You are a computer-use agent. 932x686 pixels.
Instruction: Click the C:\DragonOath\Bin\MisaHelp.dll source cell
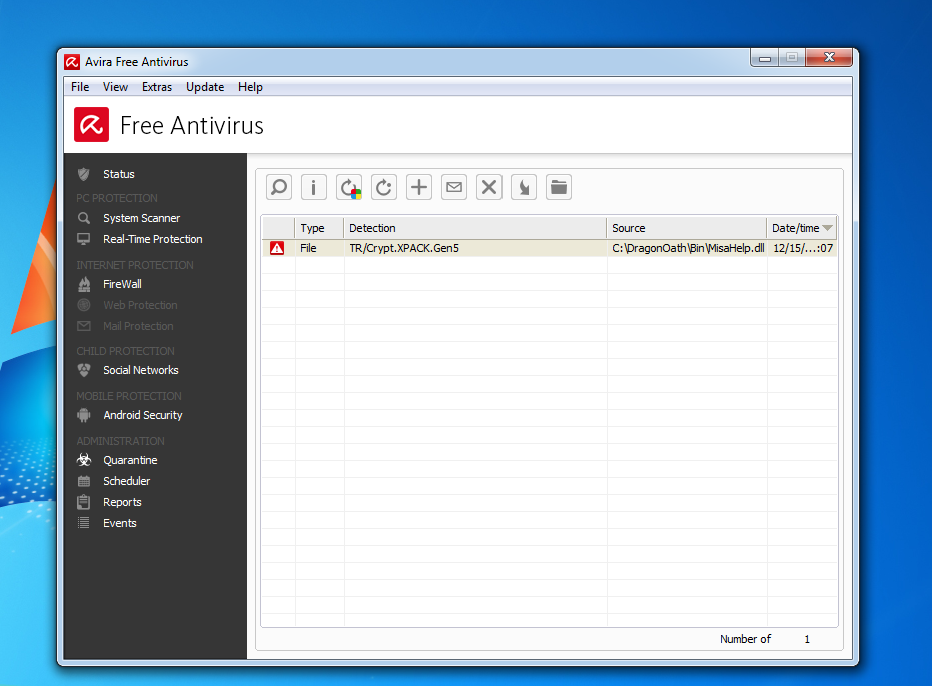click(x=688, y=248)
